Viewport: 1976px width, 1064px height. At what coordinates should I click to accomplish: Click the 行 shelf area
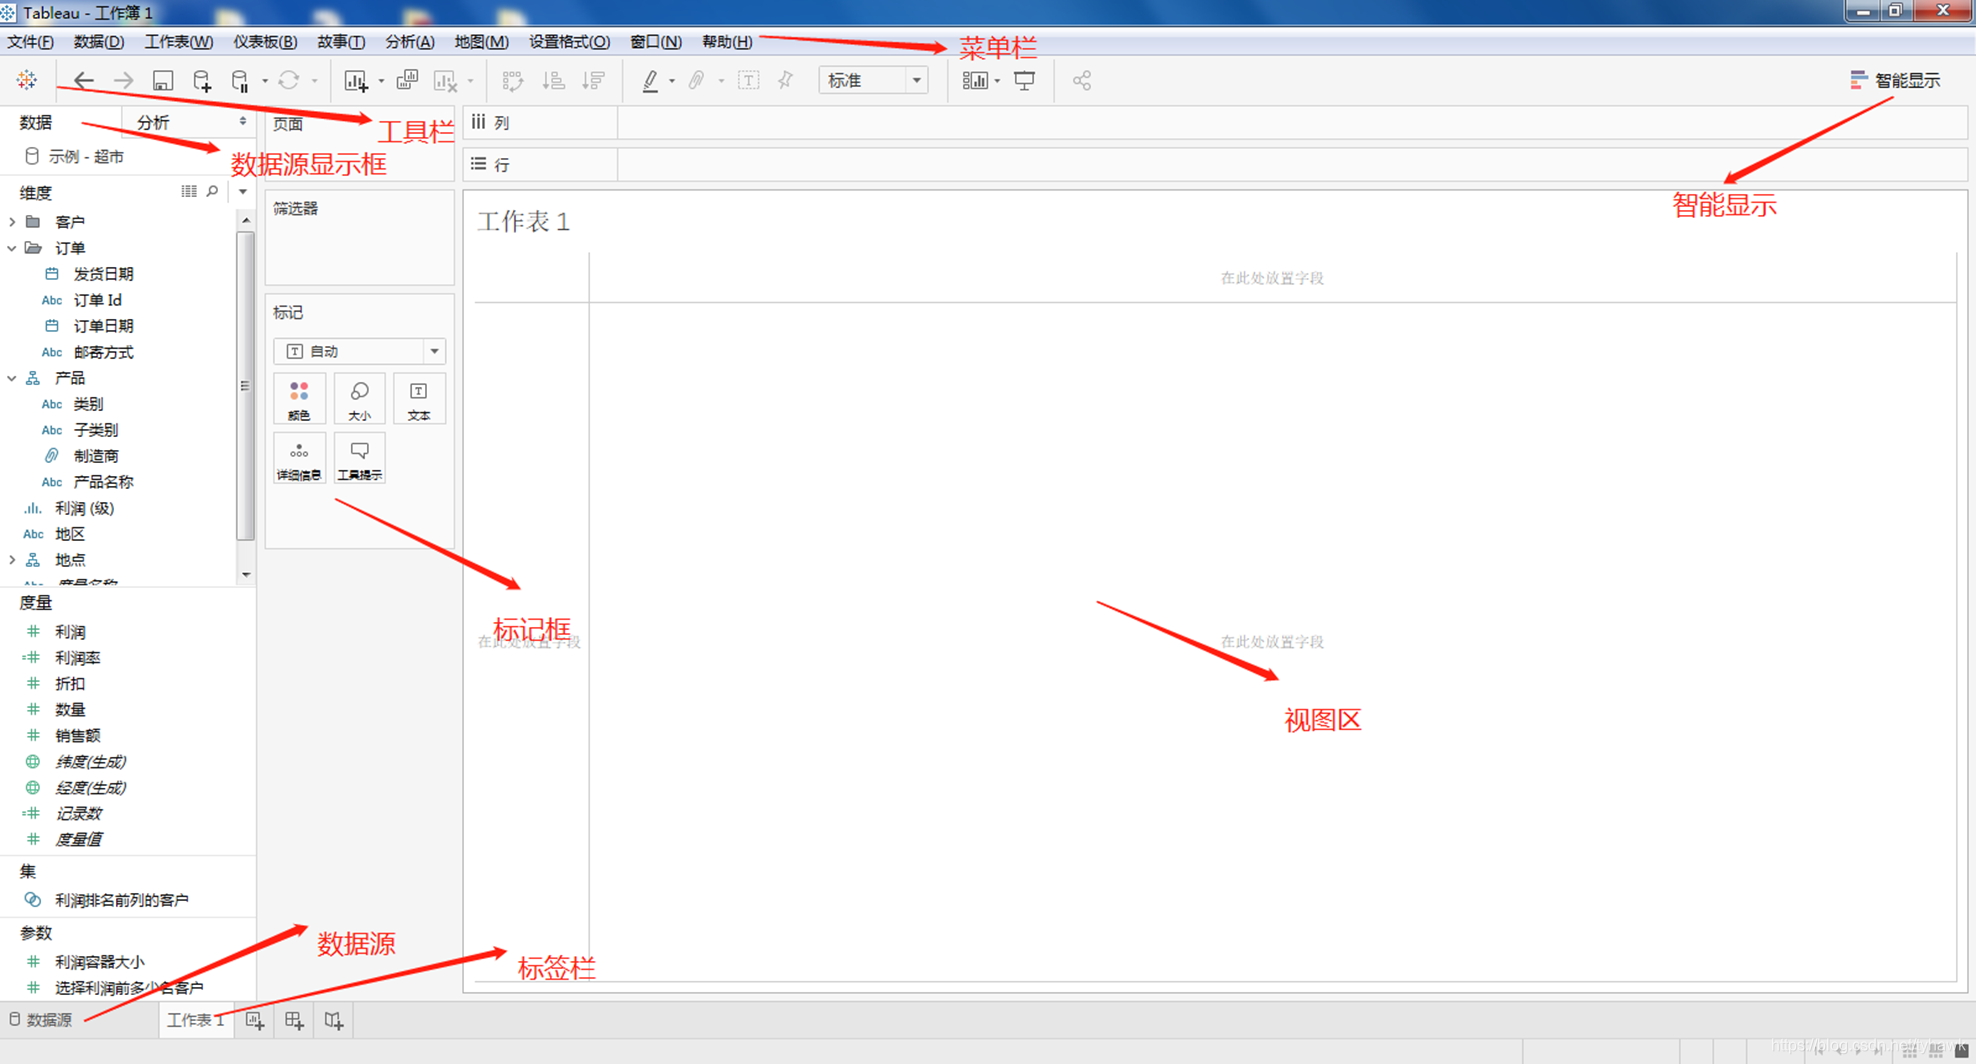pos(1292,164)
